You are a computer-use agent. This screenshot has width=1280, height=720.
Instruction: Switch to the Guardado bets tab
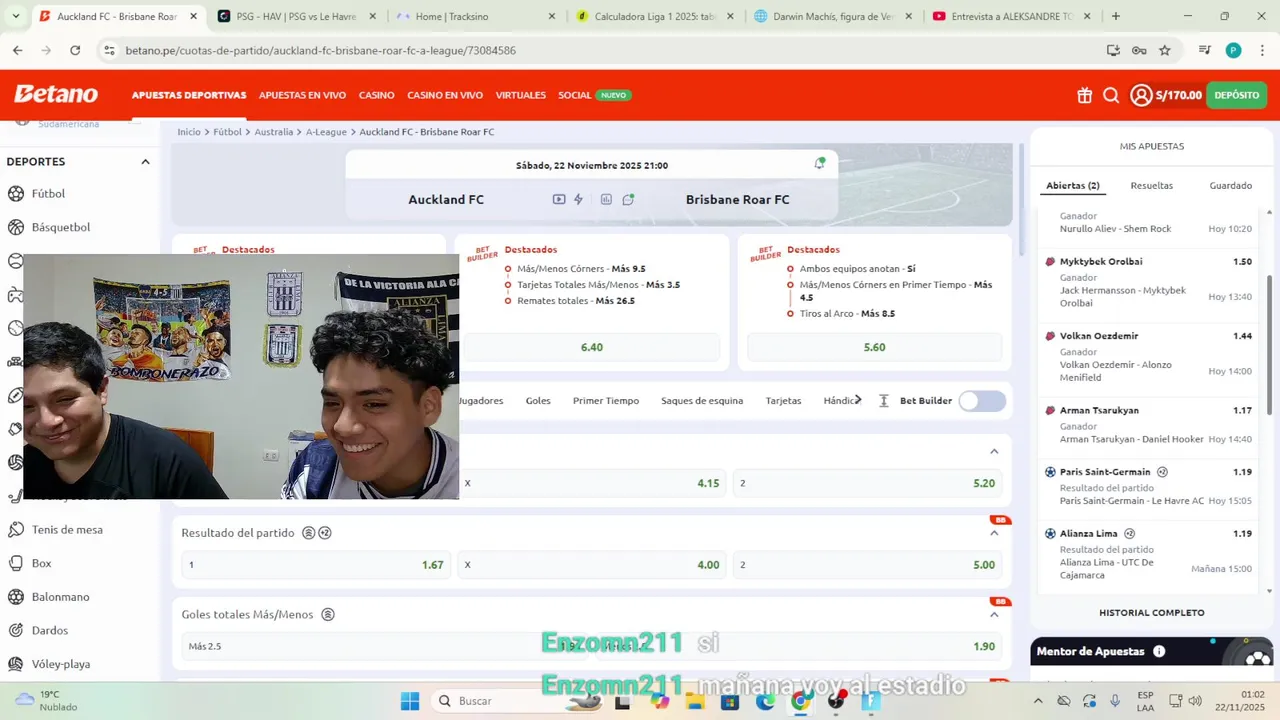(x=1230, y=185)
